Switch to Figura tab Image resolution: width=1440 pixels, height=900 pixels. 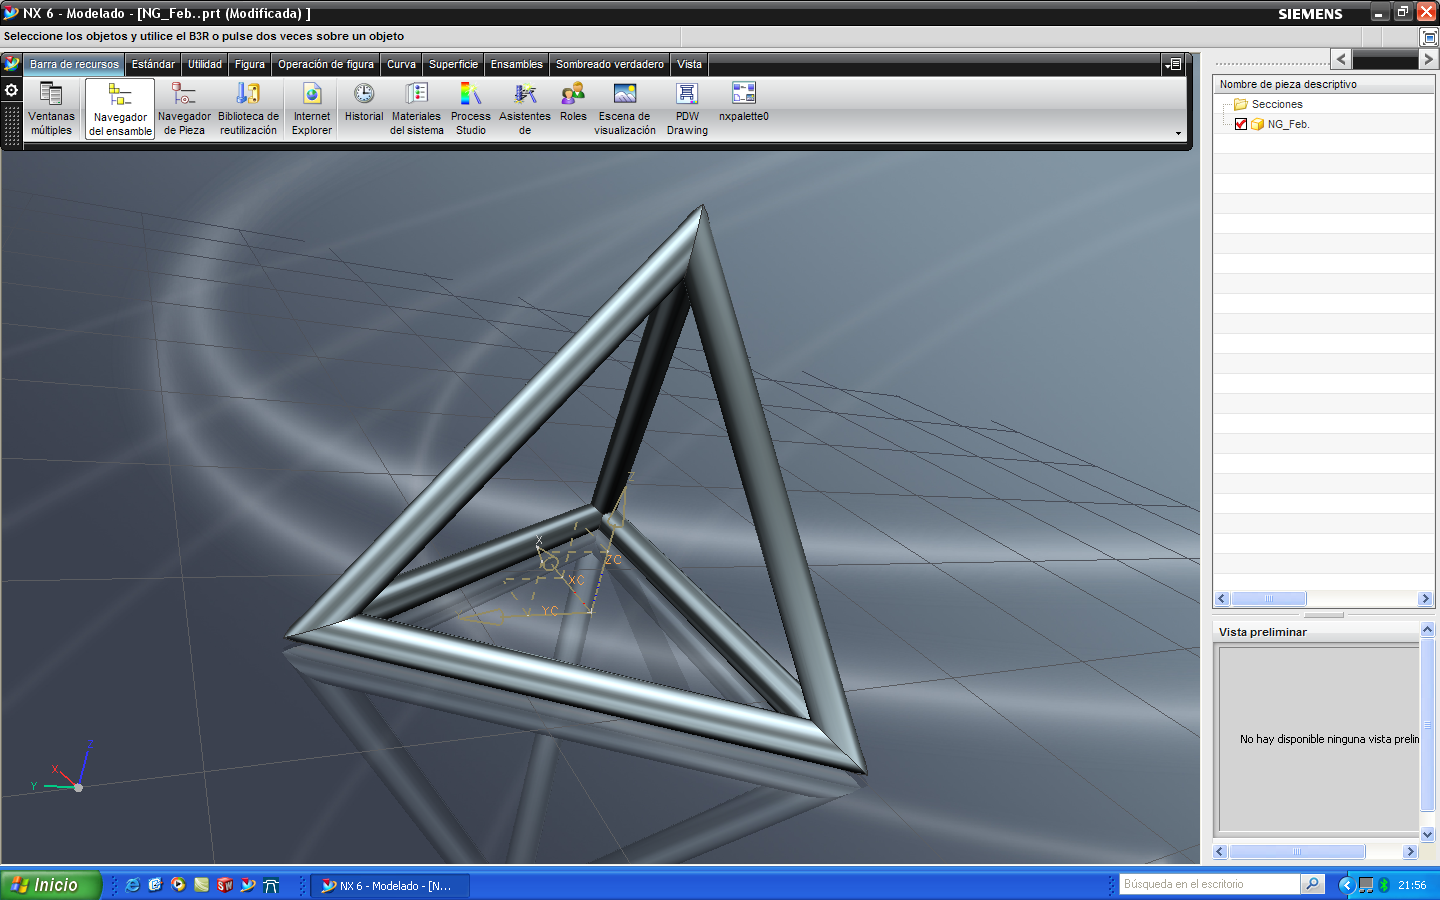click(250, 64)
